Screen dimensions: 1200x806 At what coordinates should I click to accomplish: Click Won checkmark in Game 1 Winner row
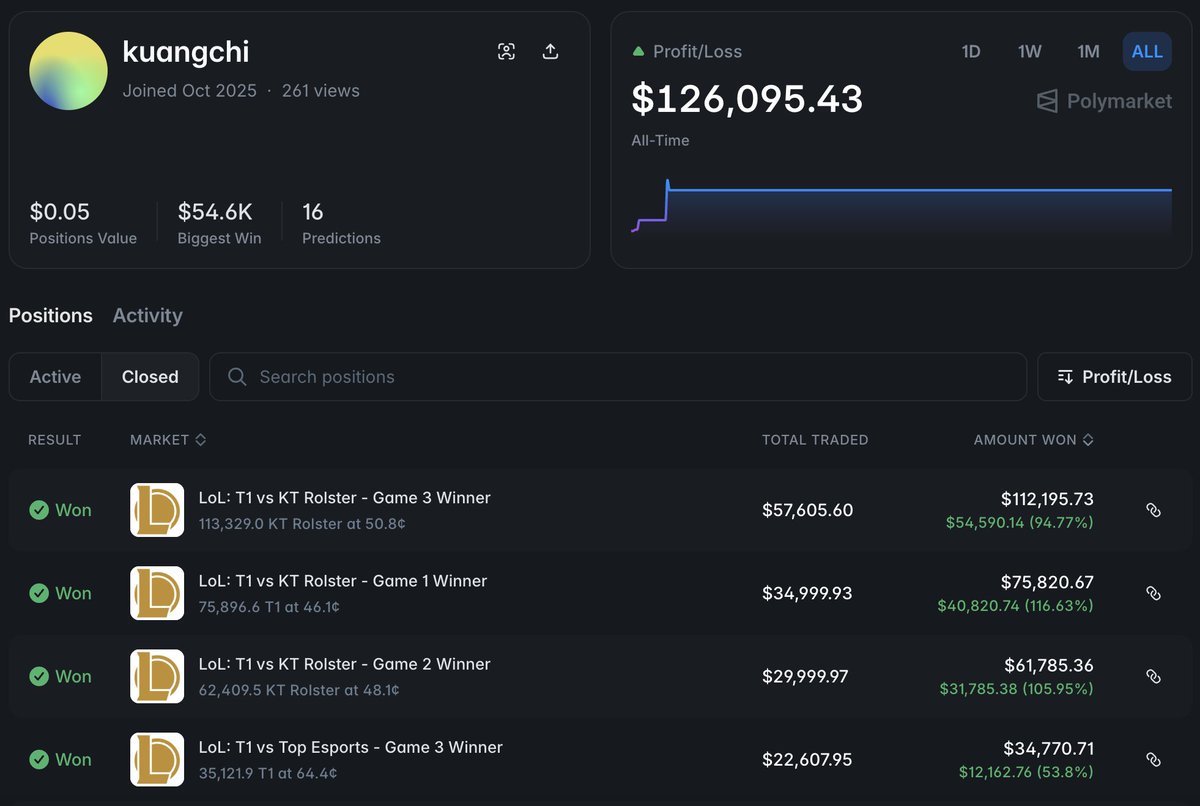[x=39, y=593]
